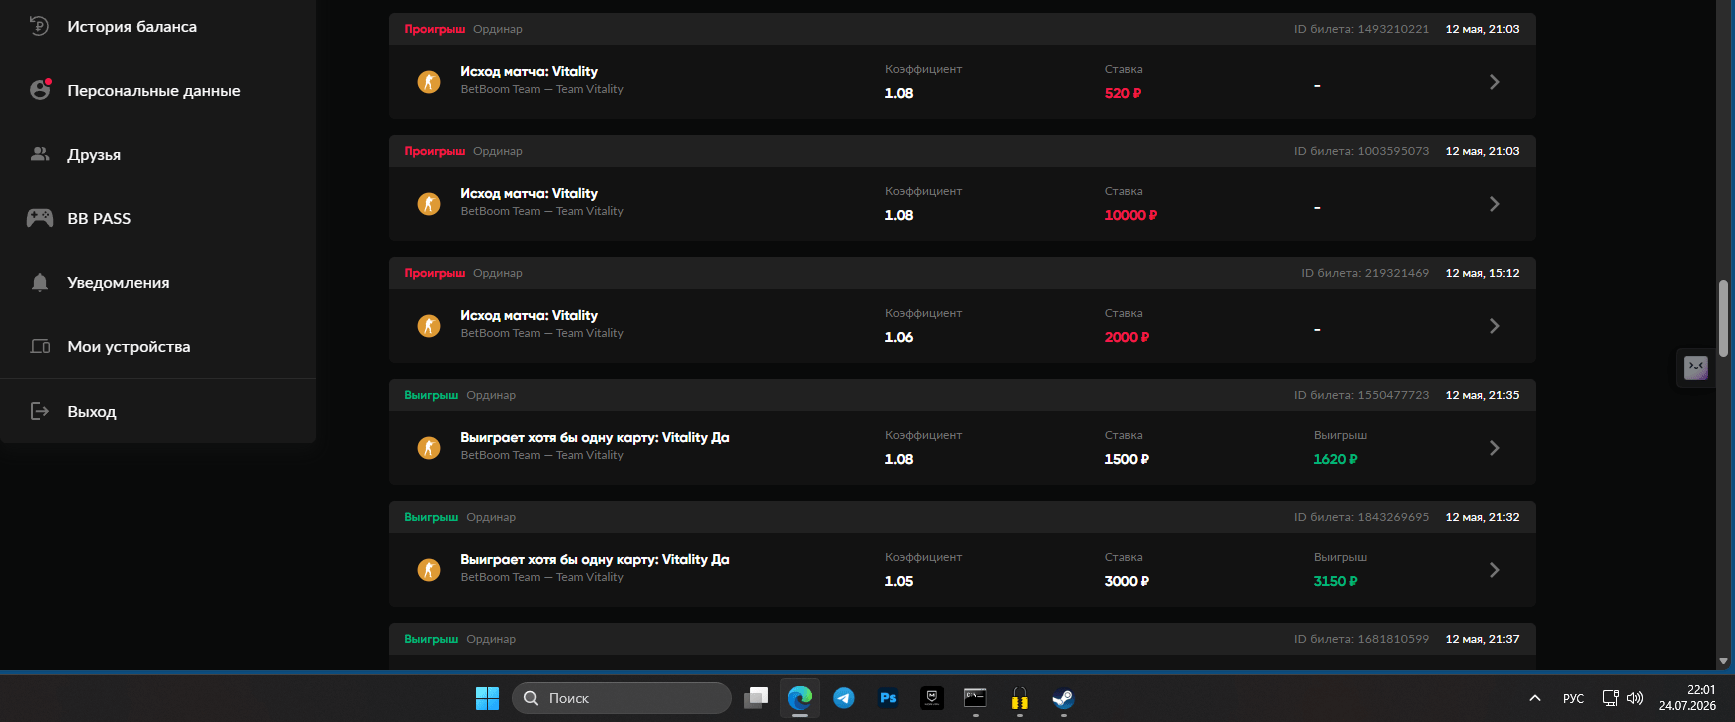Click the CS icon on ticket 1550477723

[x=429, y=448]
